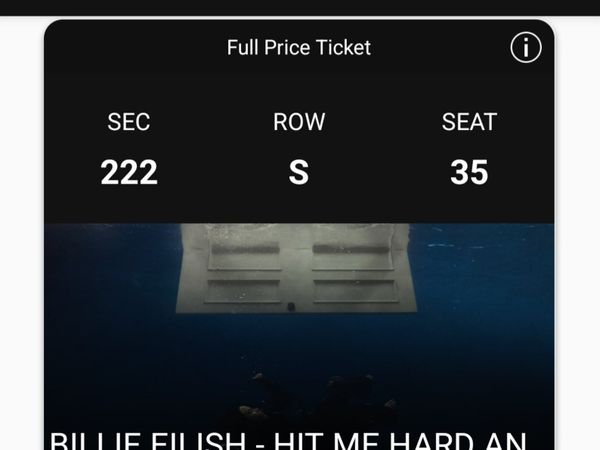The width and height of the screenshot is (600, 450).
Task: Select the SEC label
Action: 129,122
